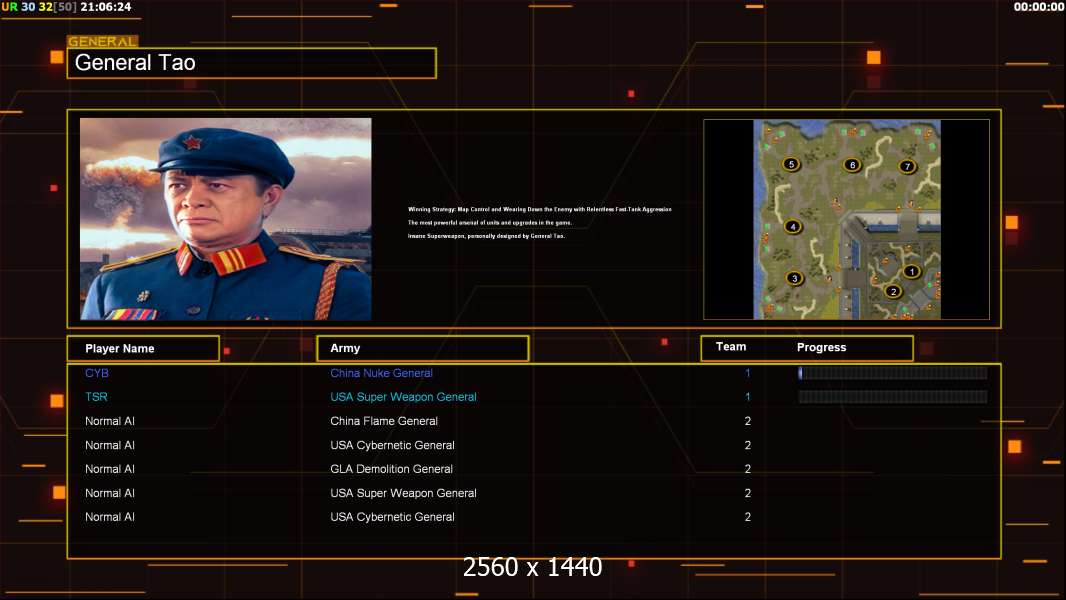Click team number 1 in TSR row
Image resolution: width=1066 pixels, height=600 pixels.
747,397
